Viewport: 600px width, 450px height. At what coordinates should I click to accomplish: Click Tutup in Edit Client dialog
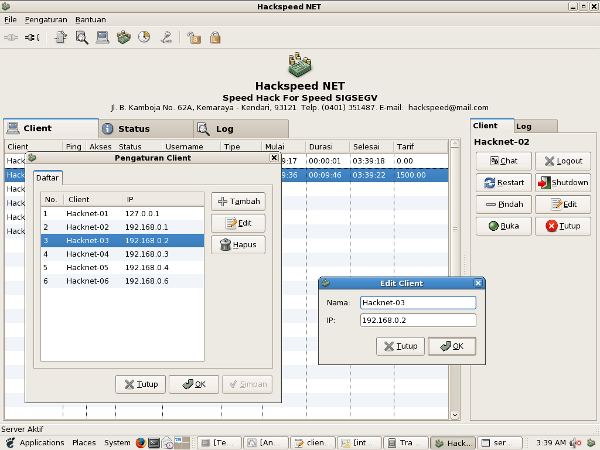tap(400, 346)
